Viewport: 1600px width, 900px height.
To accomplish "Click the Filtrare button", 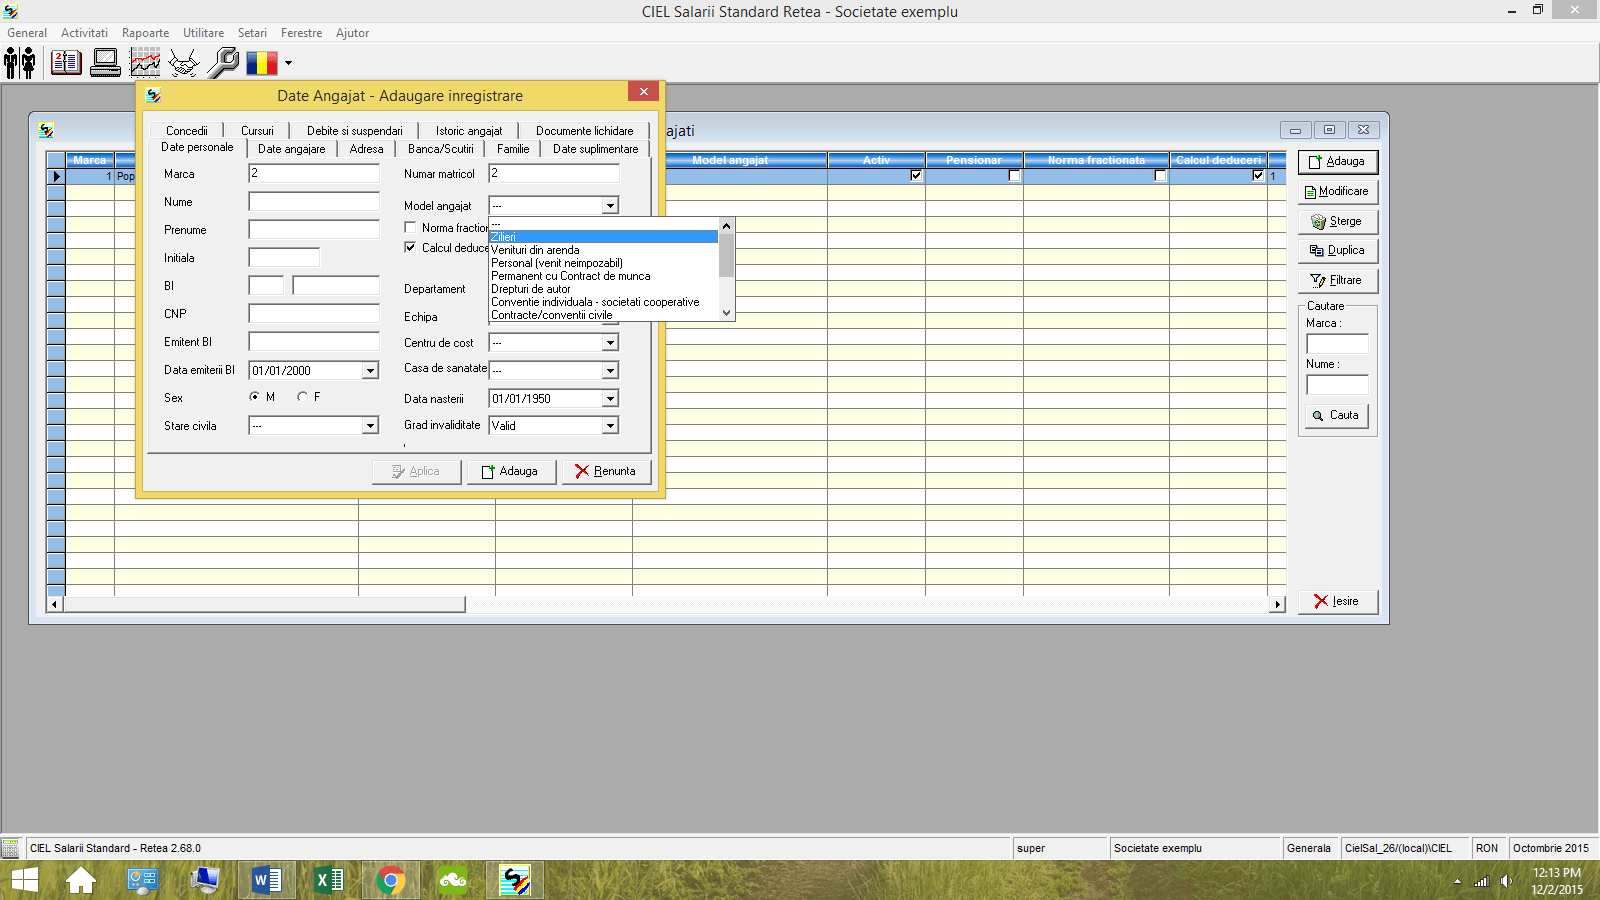I will tap(1338, 280).
